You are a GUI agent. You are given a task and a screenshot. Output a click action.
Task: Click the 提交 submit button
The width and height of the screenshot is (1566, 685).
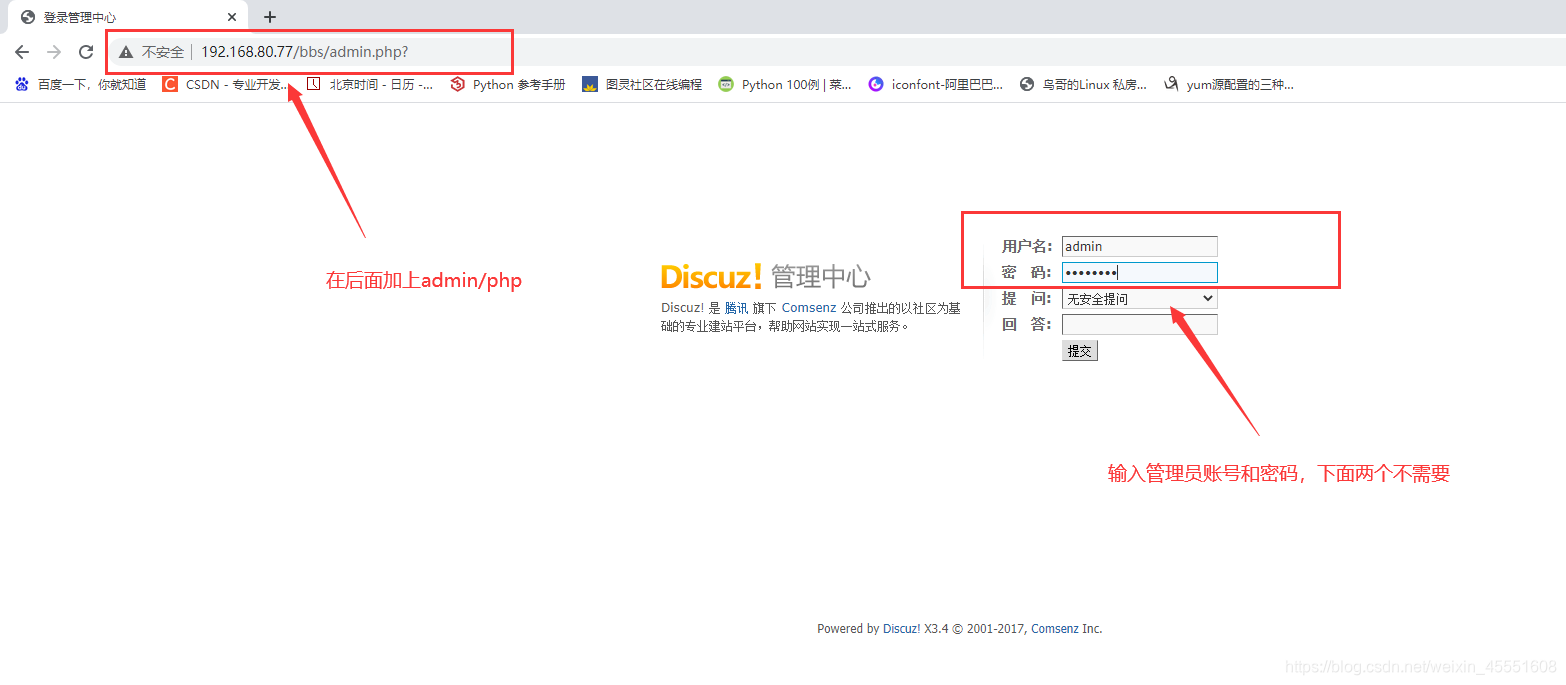coord(1080,351)
